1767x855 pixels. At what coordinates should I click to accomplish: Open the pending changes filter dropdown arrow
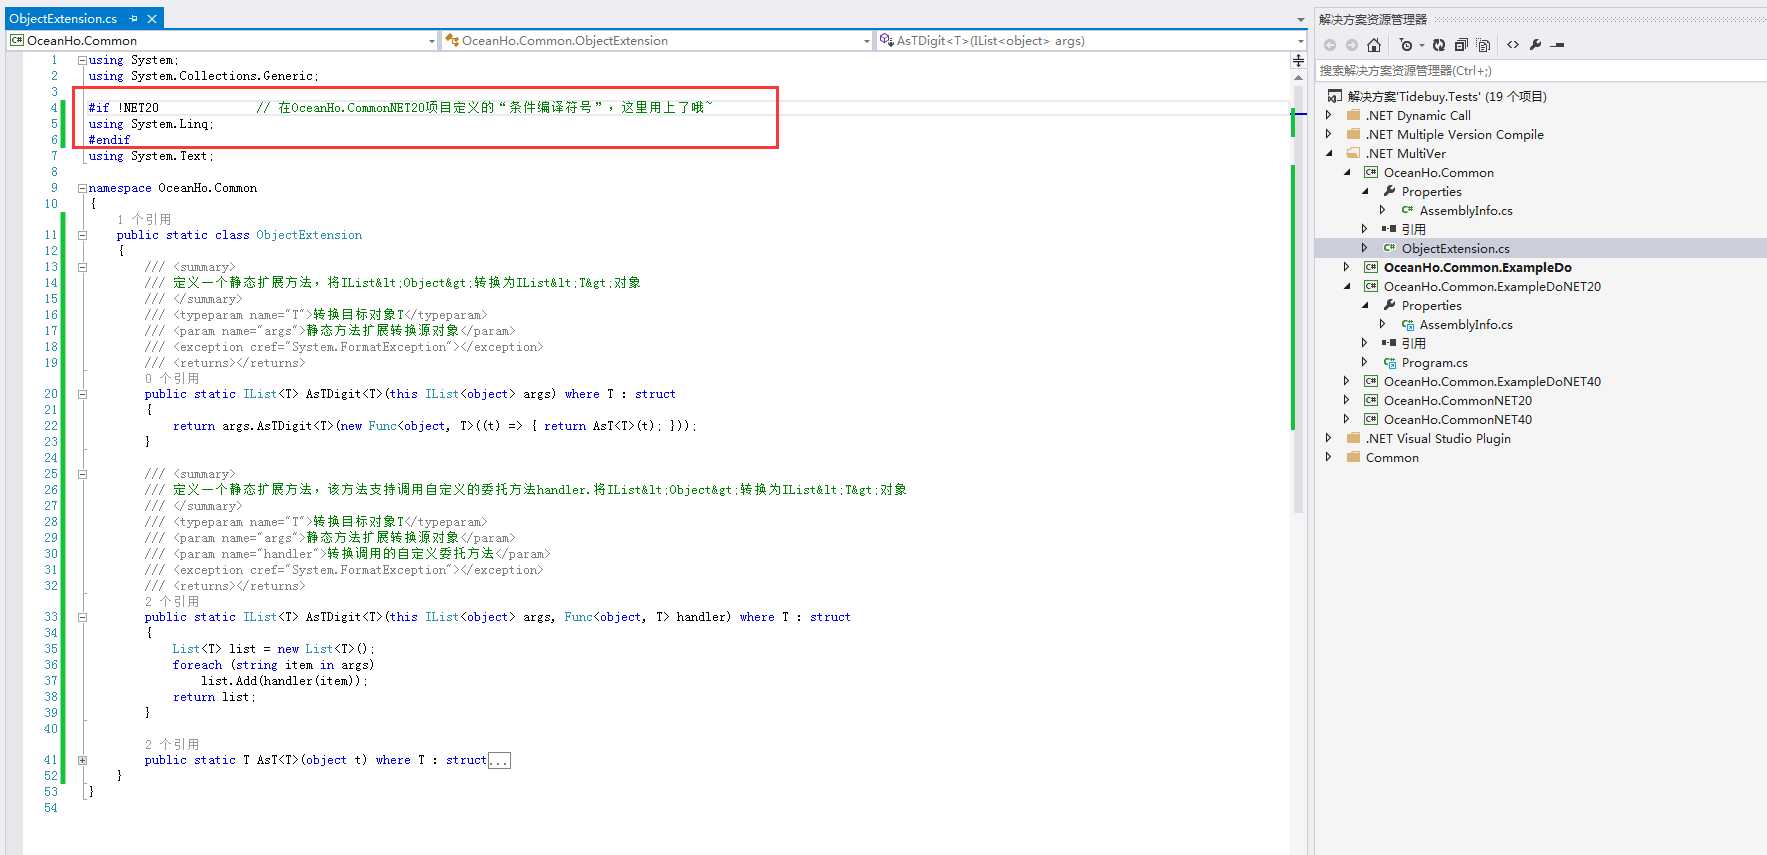pos(1421,45)
